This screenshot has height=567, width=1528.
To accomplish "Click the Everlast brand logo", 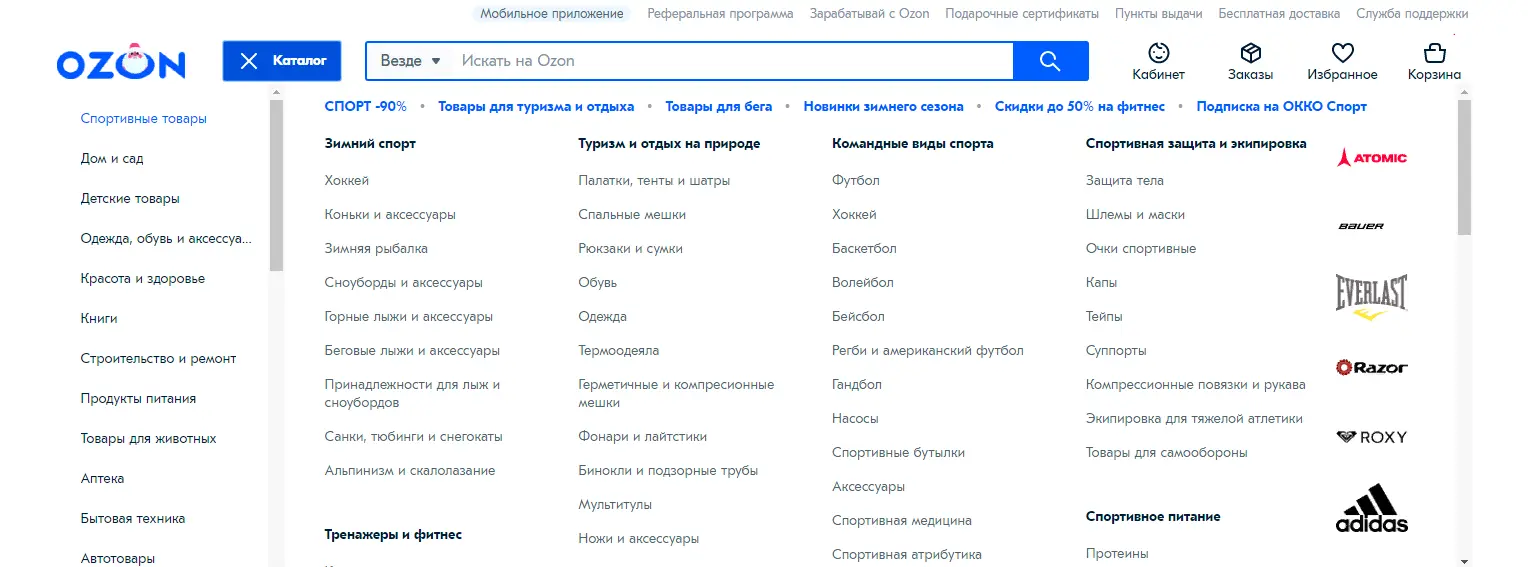I will coord(1371,296).
